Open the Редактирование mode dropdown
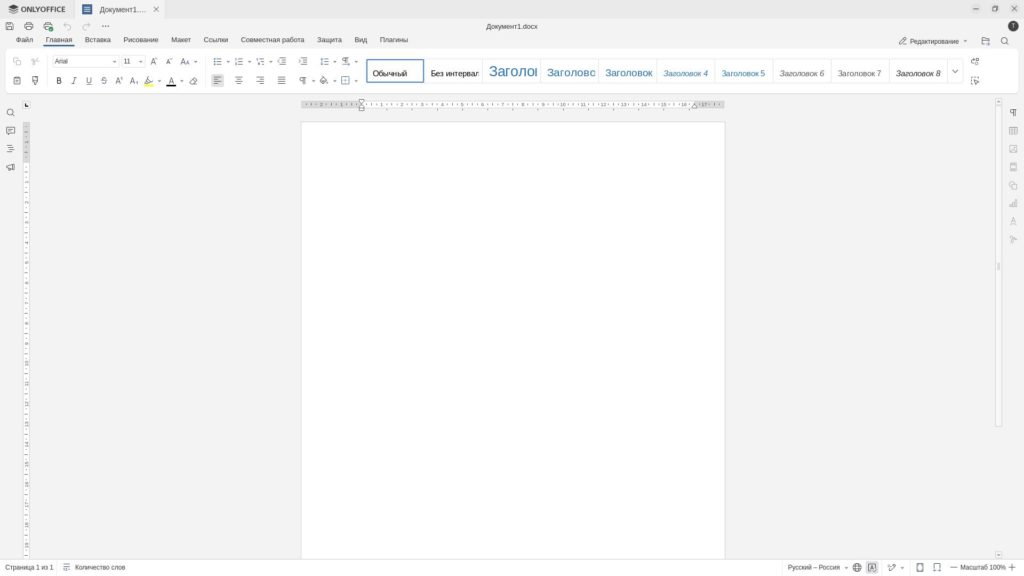This screenshot has width=1024, height=576. [933, 41]
